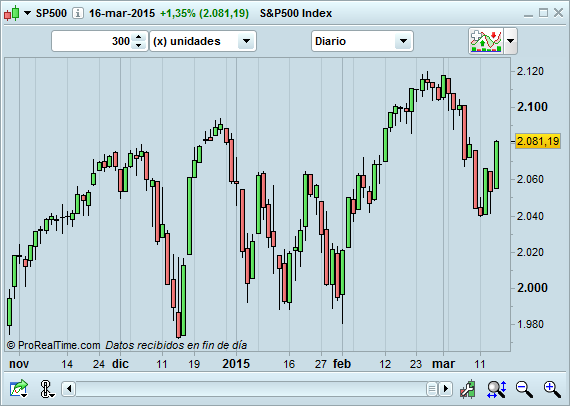Click the scrollbar right arrow
The width and height of the screenshot is (570, 406).
click(445, 389)
